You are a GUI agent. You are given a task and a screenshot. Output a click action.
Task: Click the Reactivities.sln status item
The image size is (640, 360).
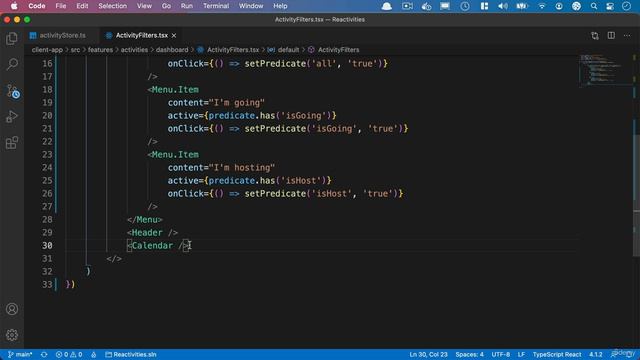pyautogui.click(x=131, y=354)
